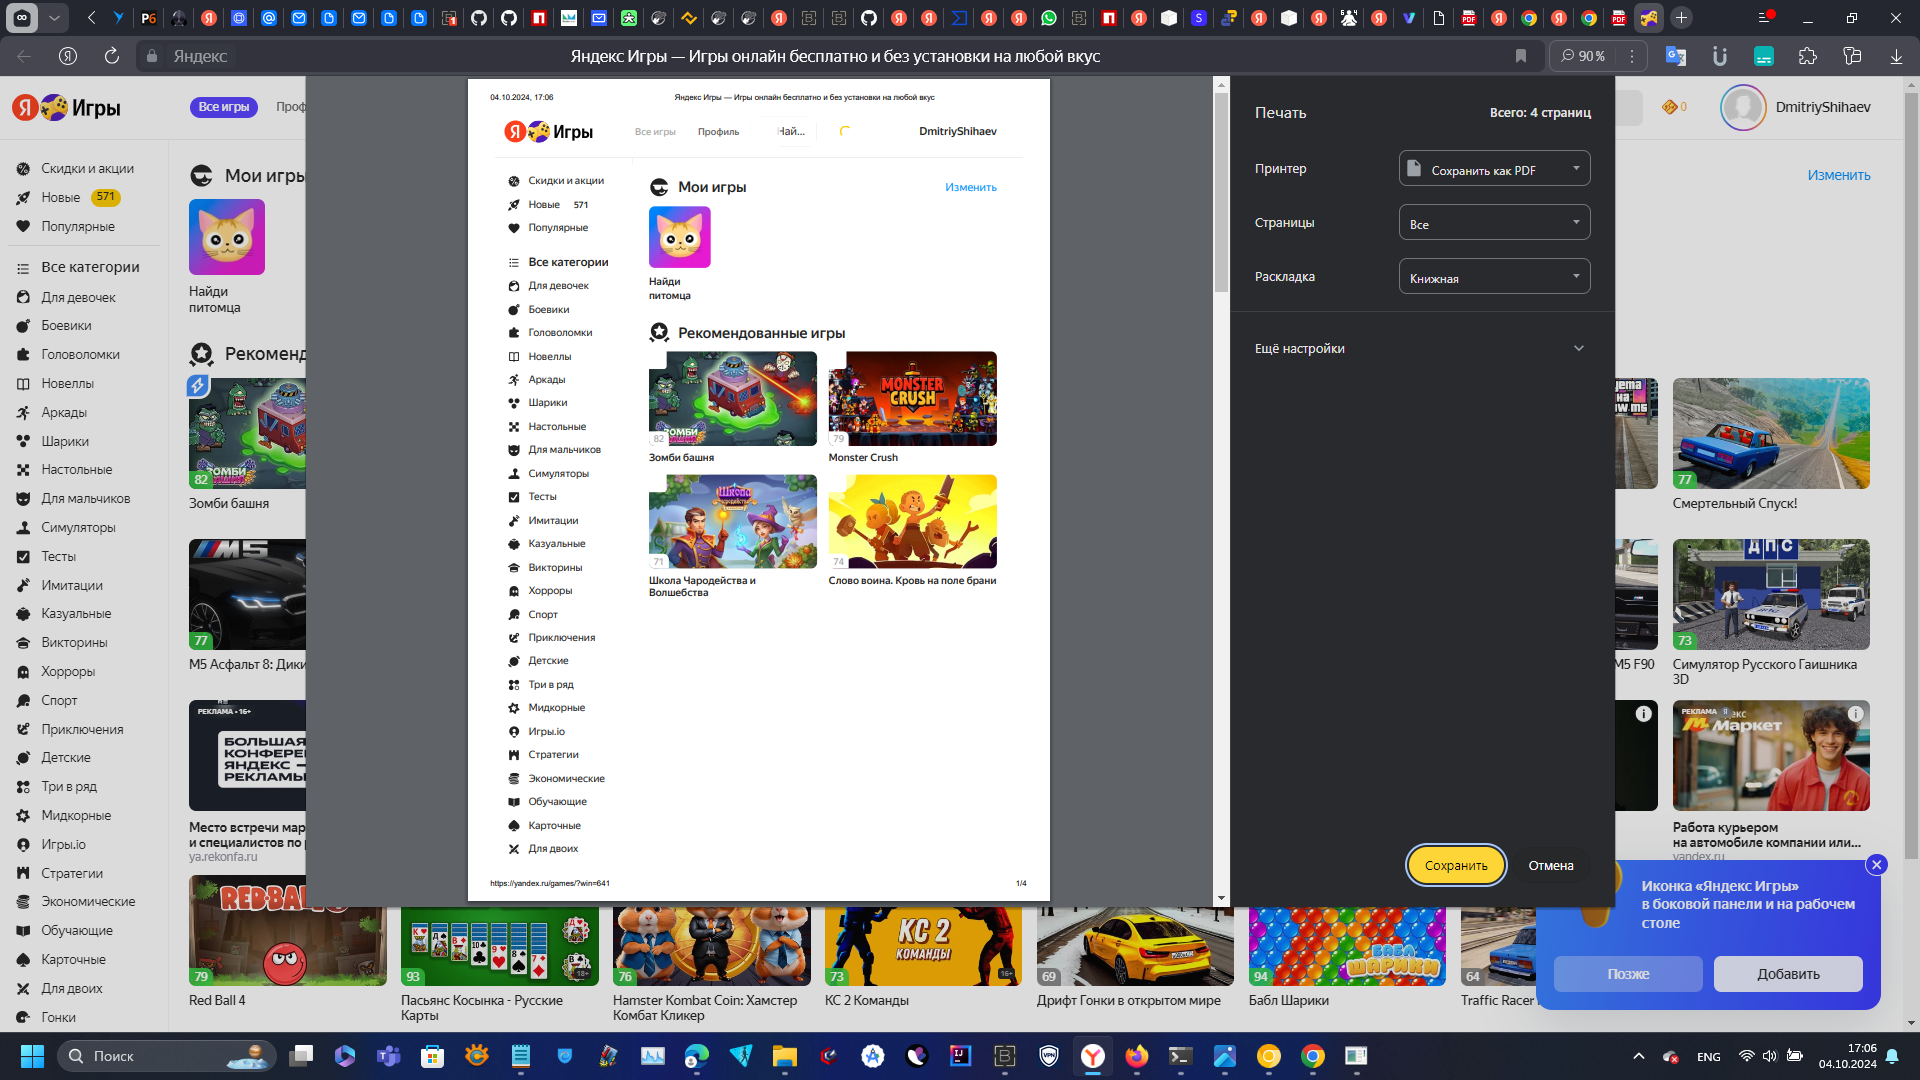
Task: Open the downloads icon in toolbar
Action: (x=1896, y=56)
